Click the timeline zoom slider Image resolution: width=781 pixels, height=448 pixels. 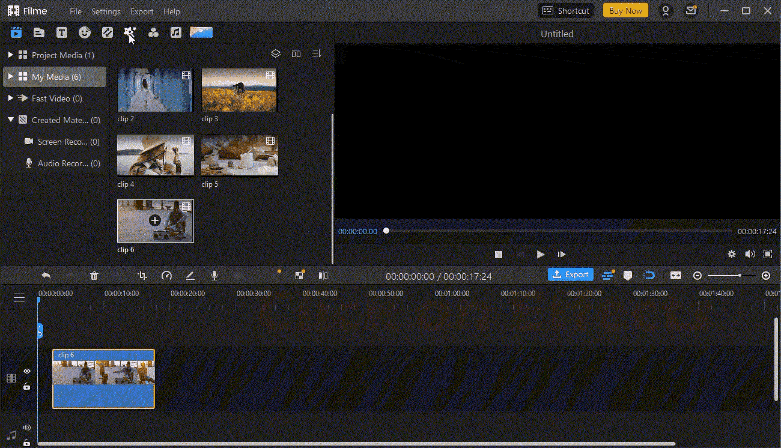pyautogui.click(x=731, y=276)
